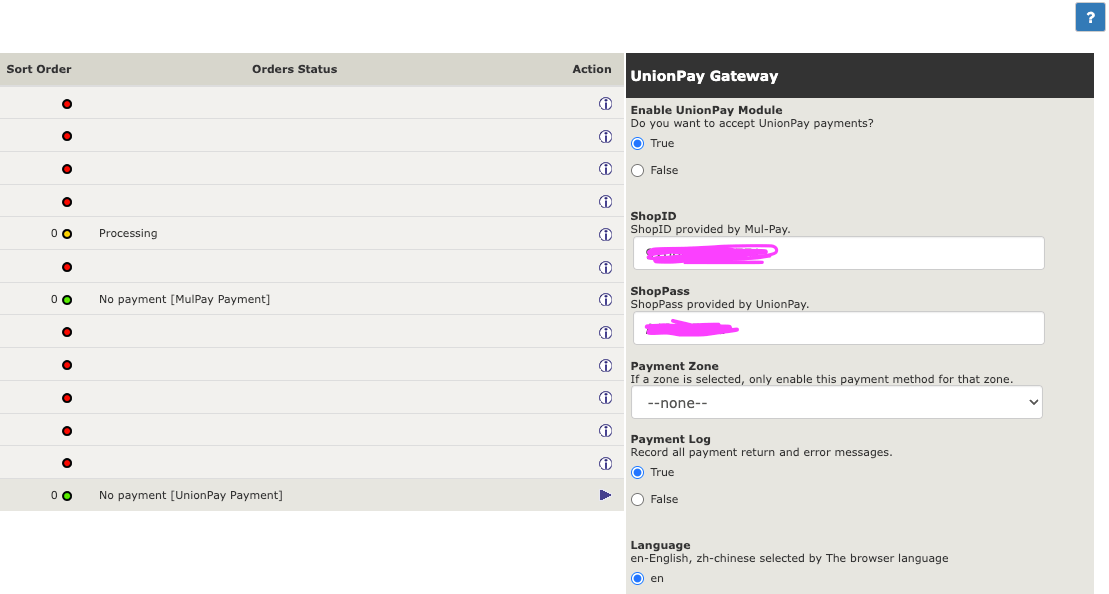
Task: Click info icon in row directly above Processing
Action: pos(605,202)
